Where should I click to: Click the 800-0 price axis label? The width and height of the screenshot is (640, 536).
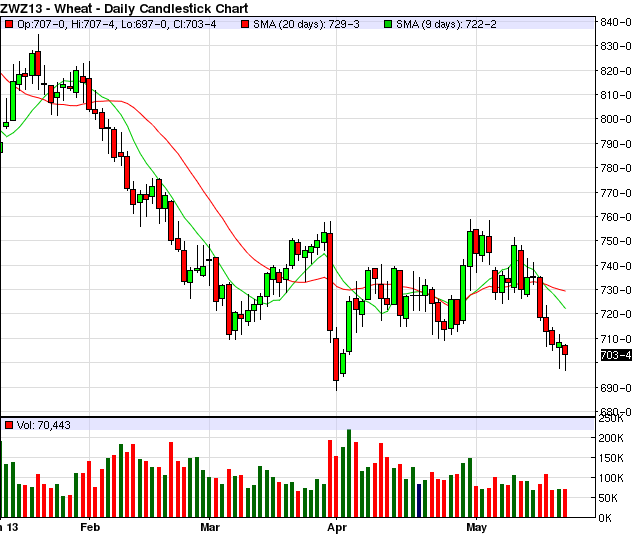616,119
